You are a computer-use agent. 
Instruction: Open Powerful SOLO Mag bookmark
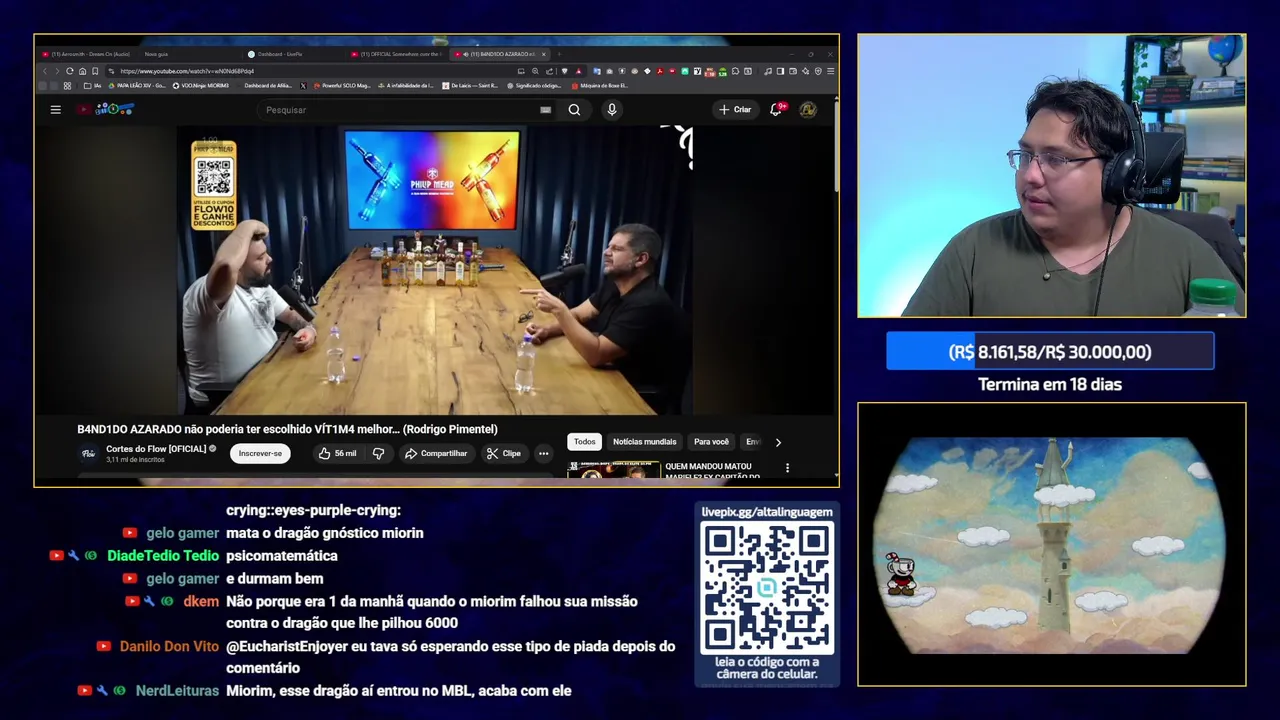tap(342, 86)
